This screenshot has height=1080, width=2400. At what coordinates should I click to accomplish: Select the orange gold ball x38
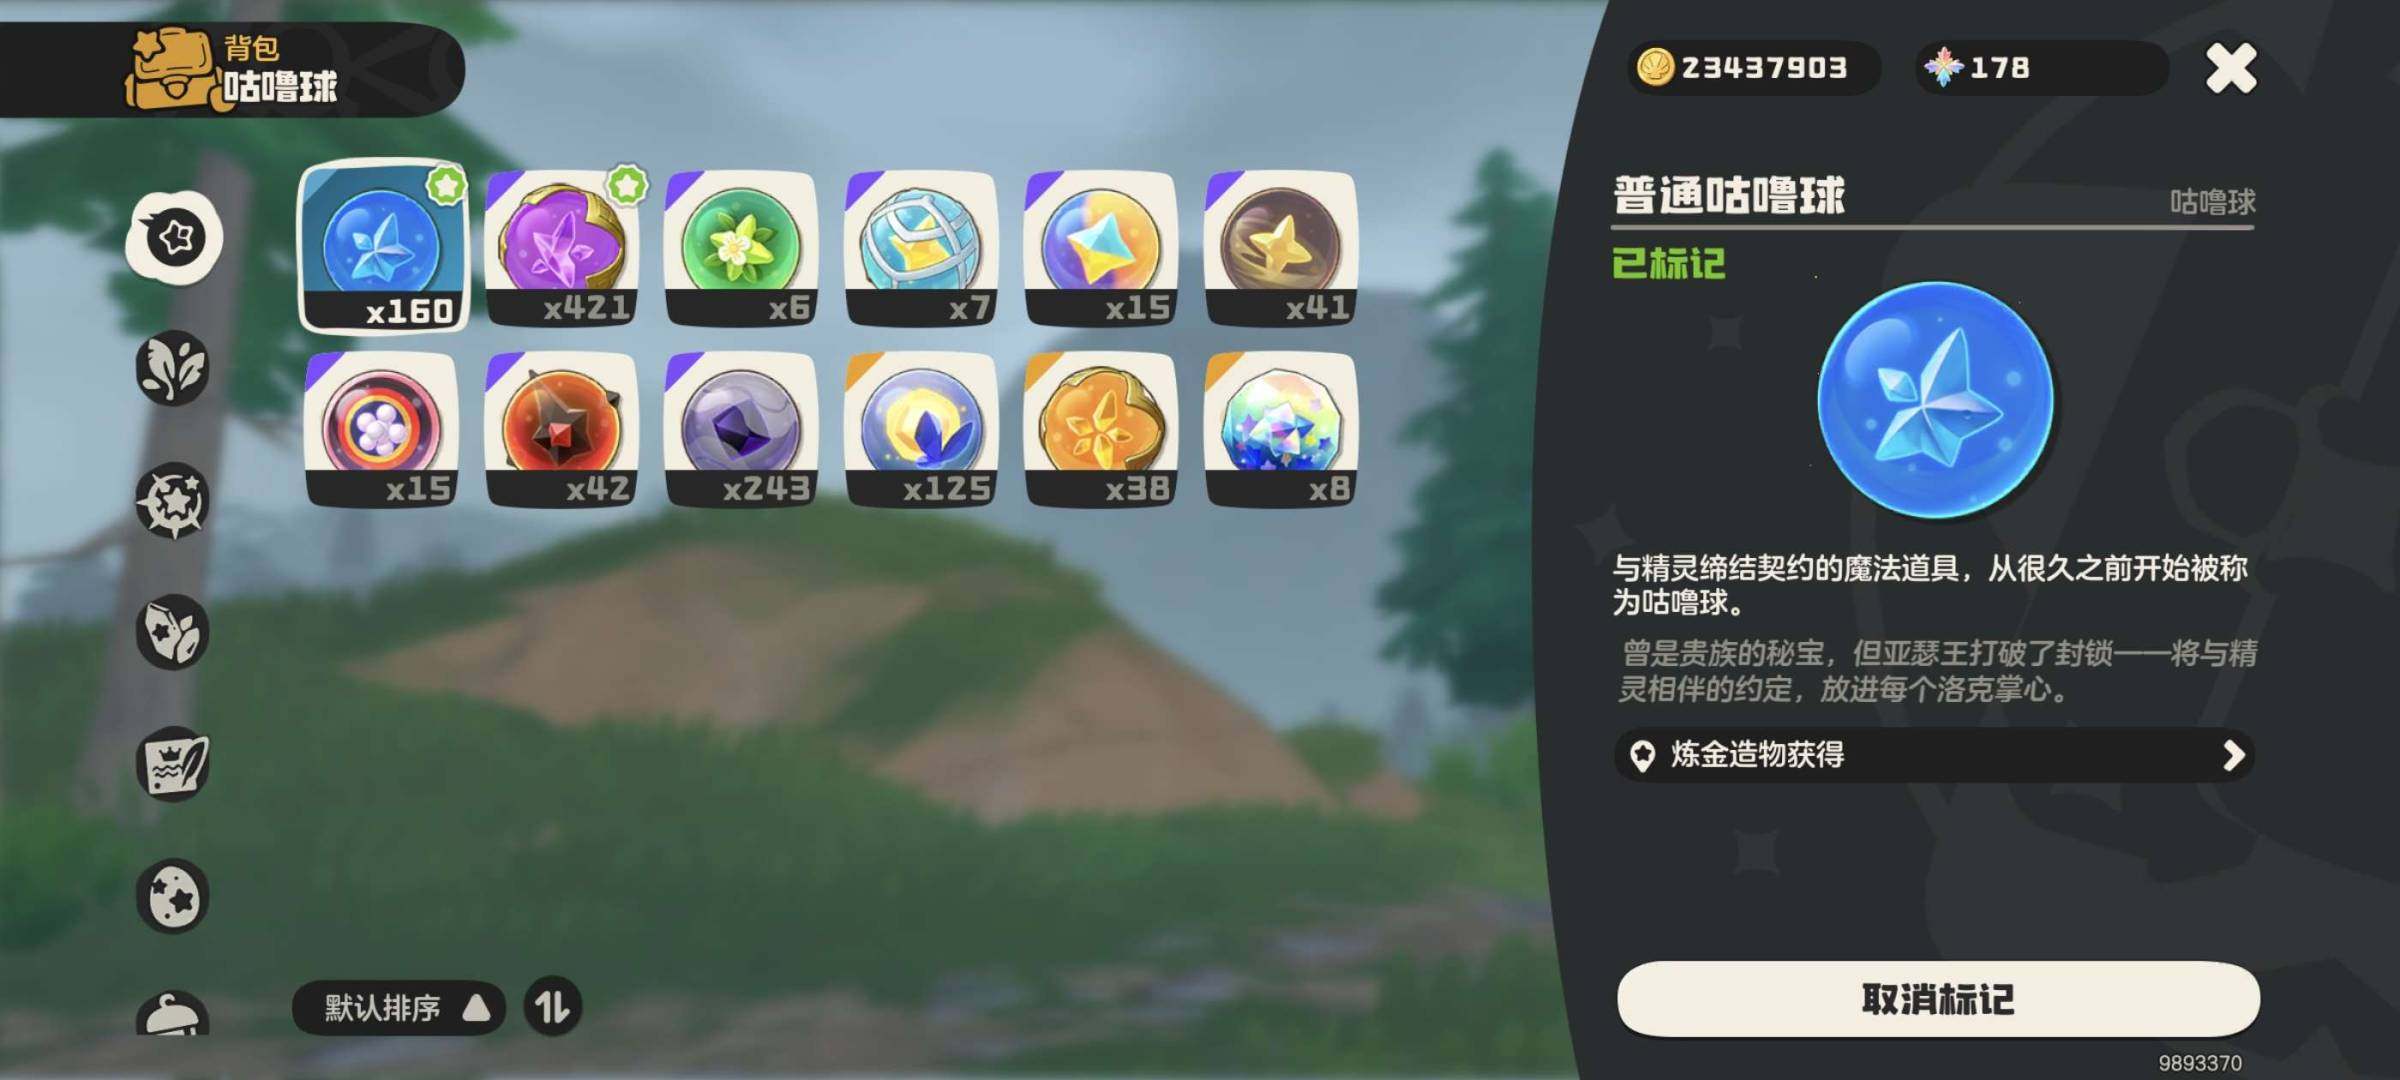pos(1101,429)
